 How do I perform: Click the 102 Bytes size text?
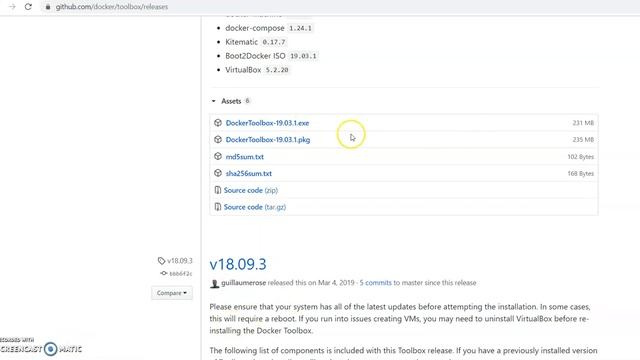(x=580, y=157)
